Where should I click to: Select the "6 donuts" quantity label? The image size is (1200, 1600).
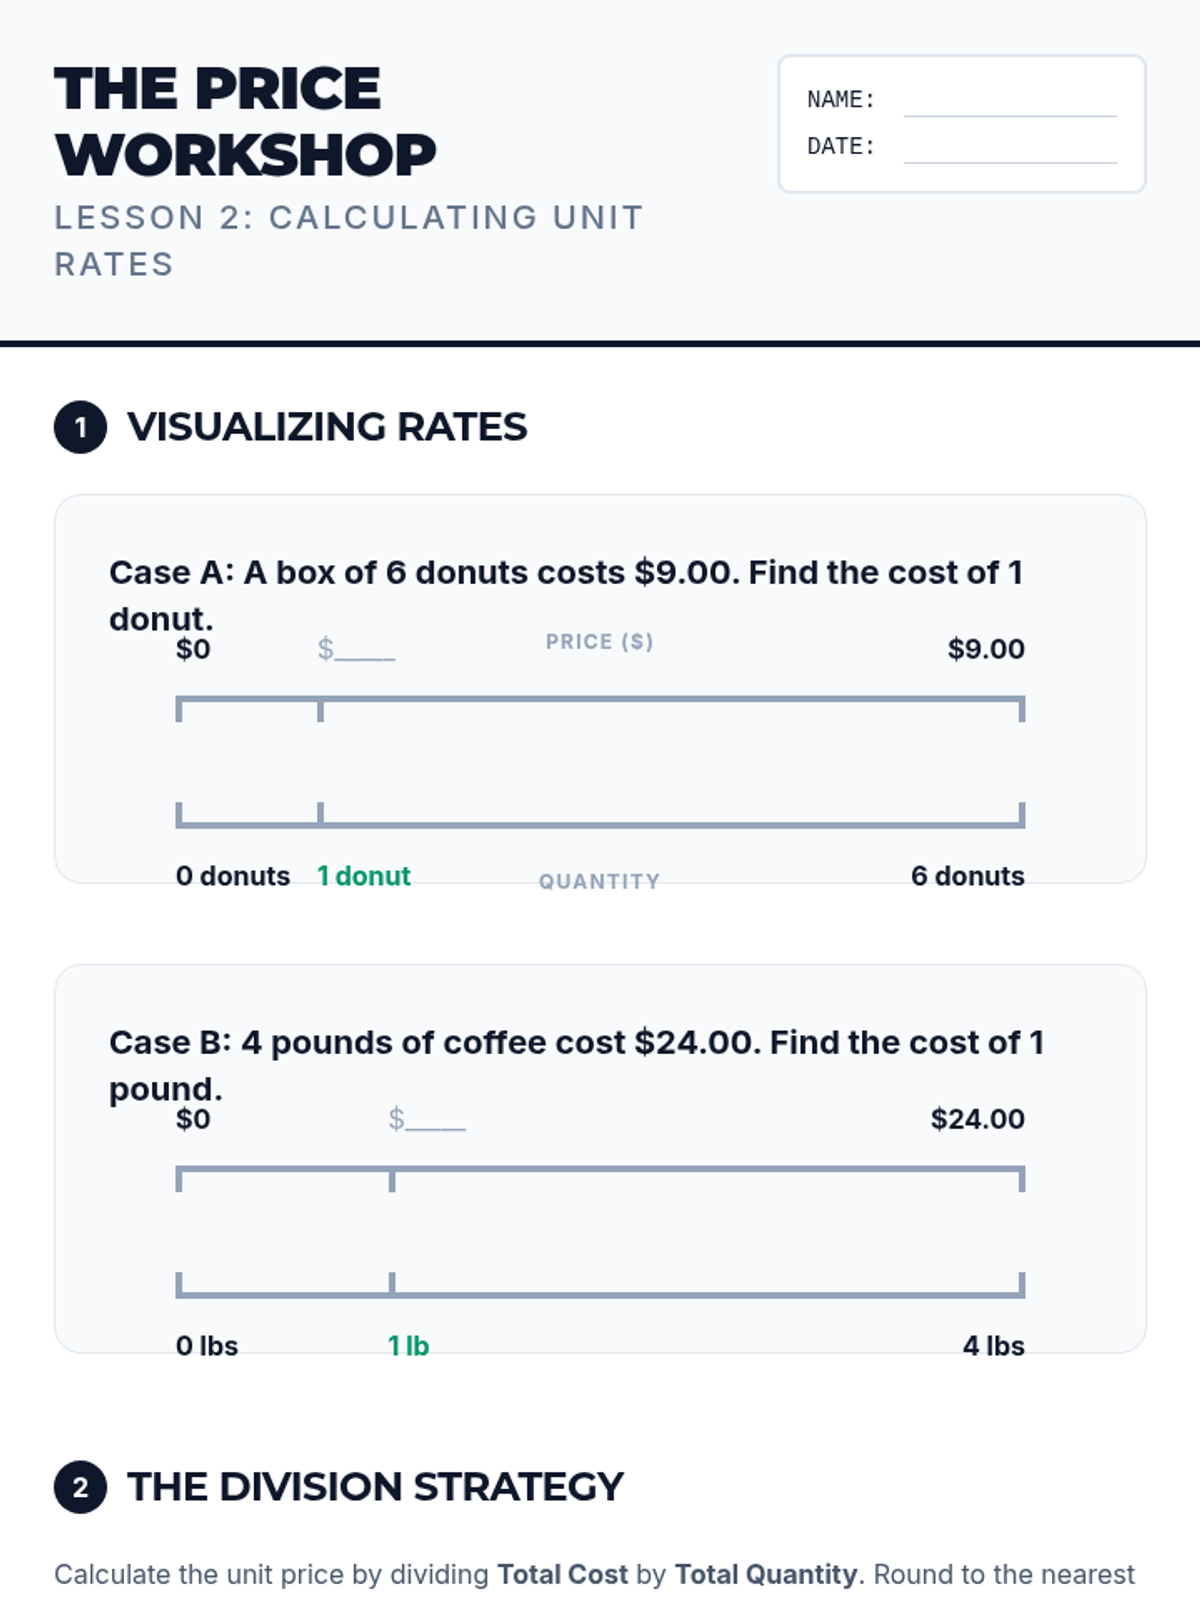tap(967, 876)
